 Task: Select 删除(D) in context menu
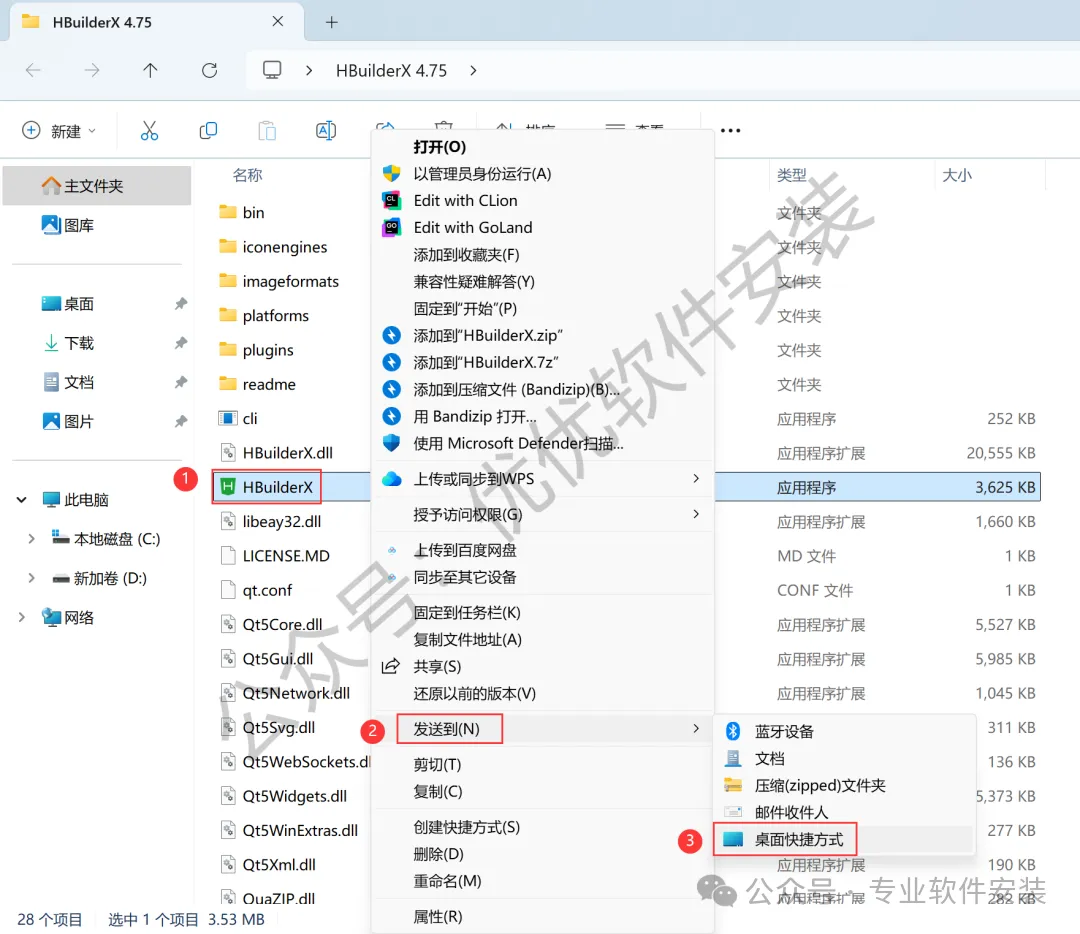438,854
